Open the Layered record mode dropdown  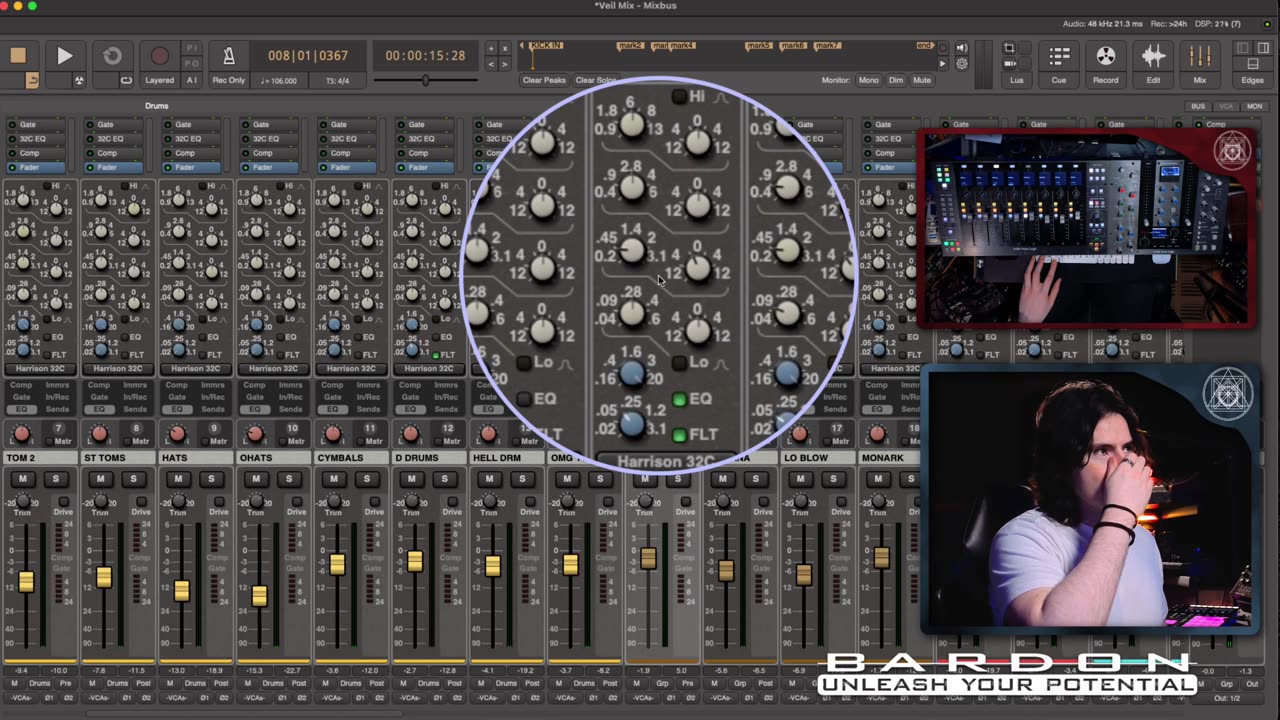pyautogui.click(x=160, y=80)
